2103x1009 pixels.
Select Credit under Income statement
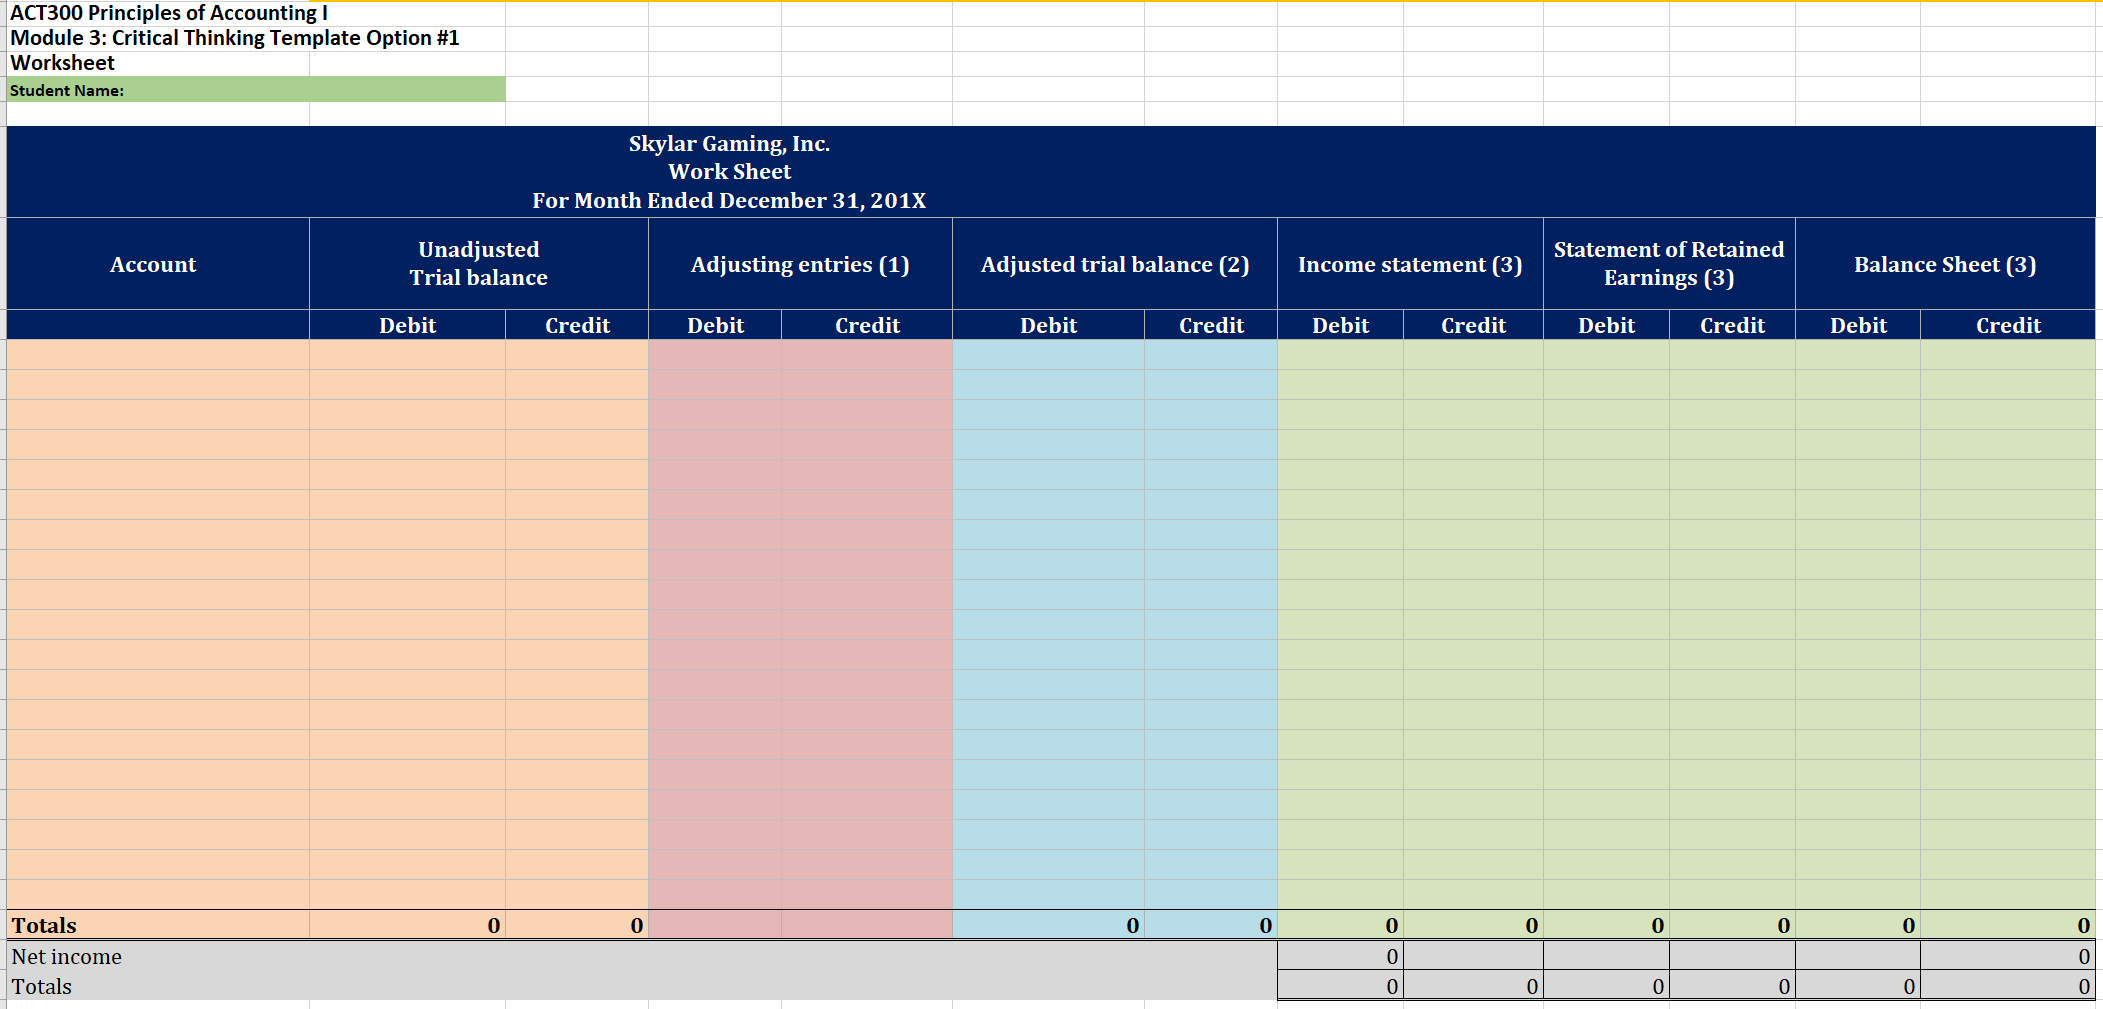(x=1473, y=325)
